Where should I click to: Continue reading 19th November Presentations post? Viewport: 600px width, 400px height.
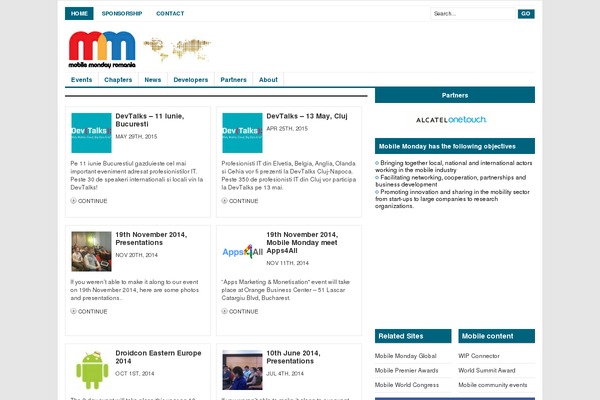[93, 312]
